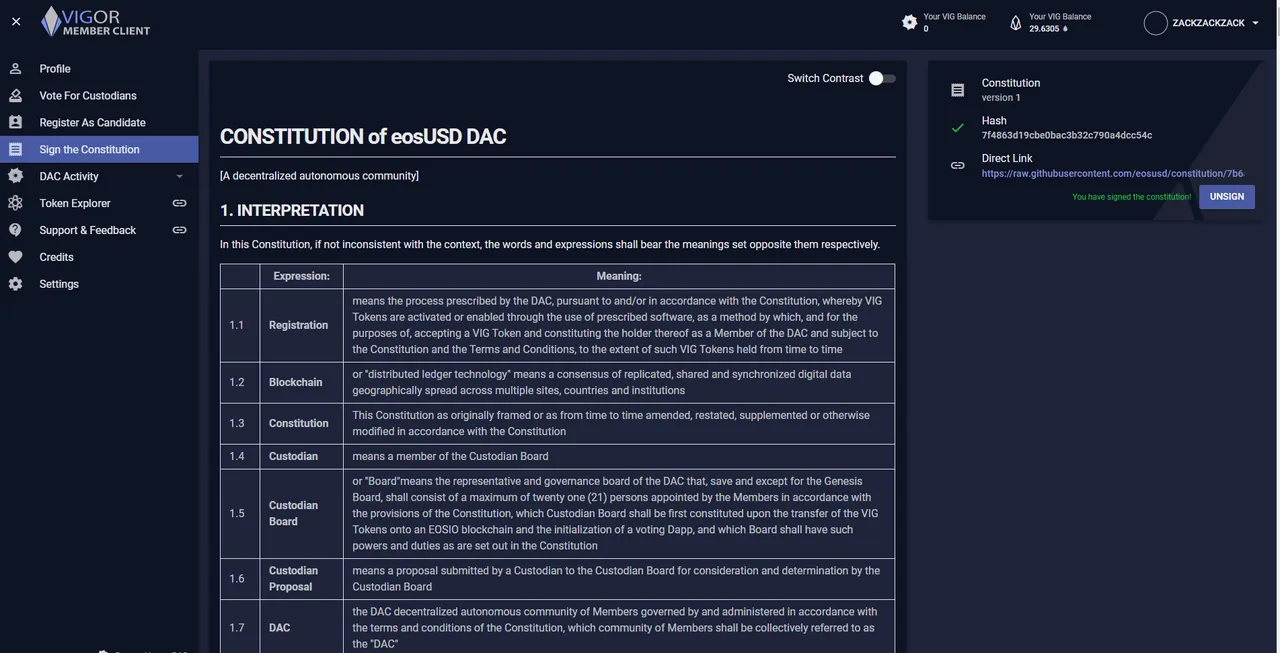Expand the DAC Activity submenu arrow
Viewport: 1280px width, 653px height.
click(x=180, y=176)
